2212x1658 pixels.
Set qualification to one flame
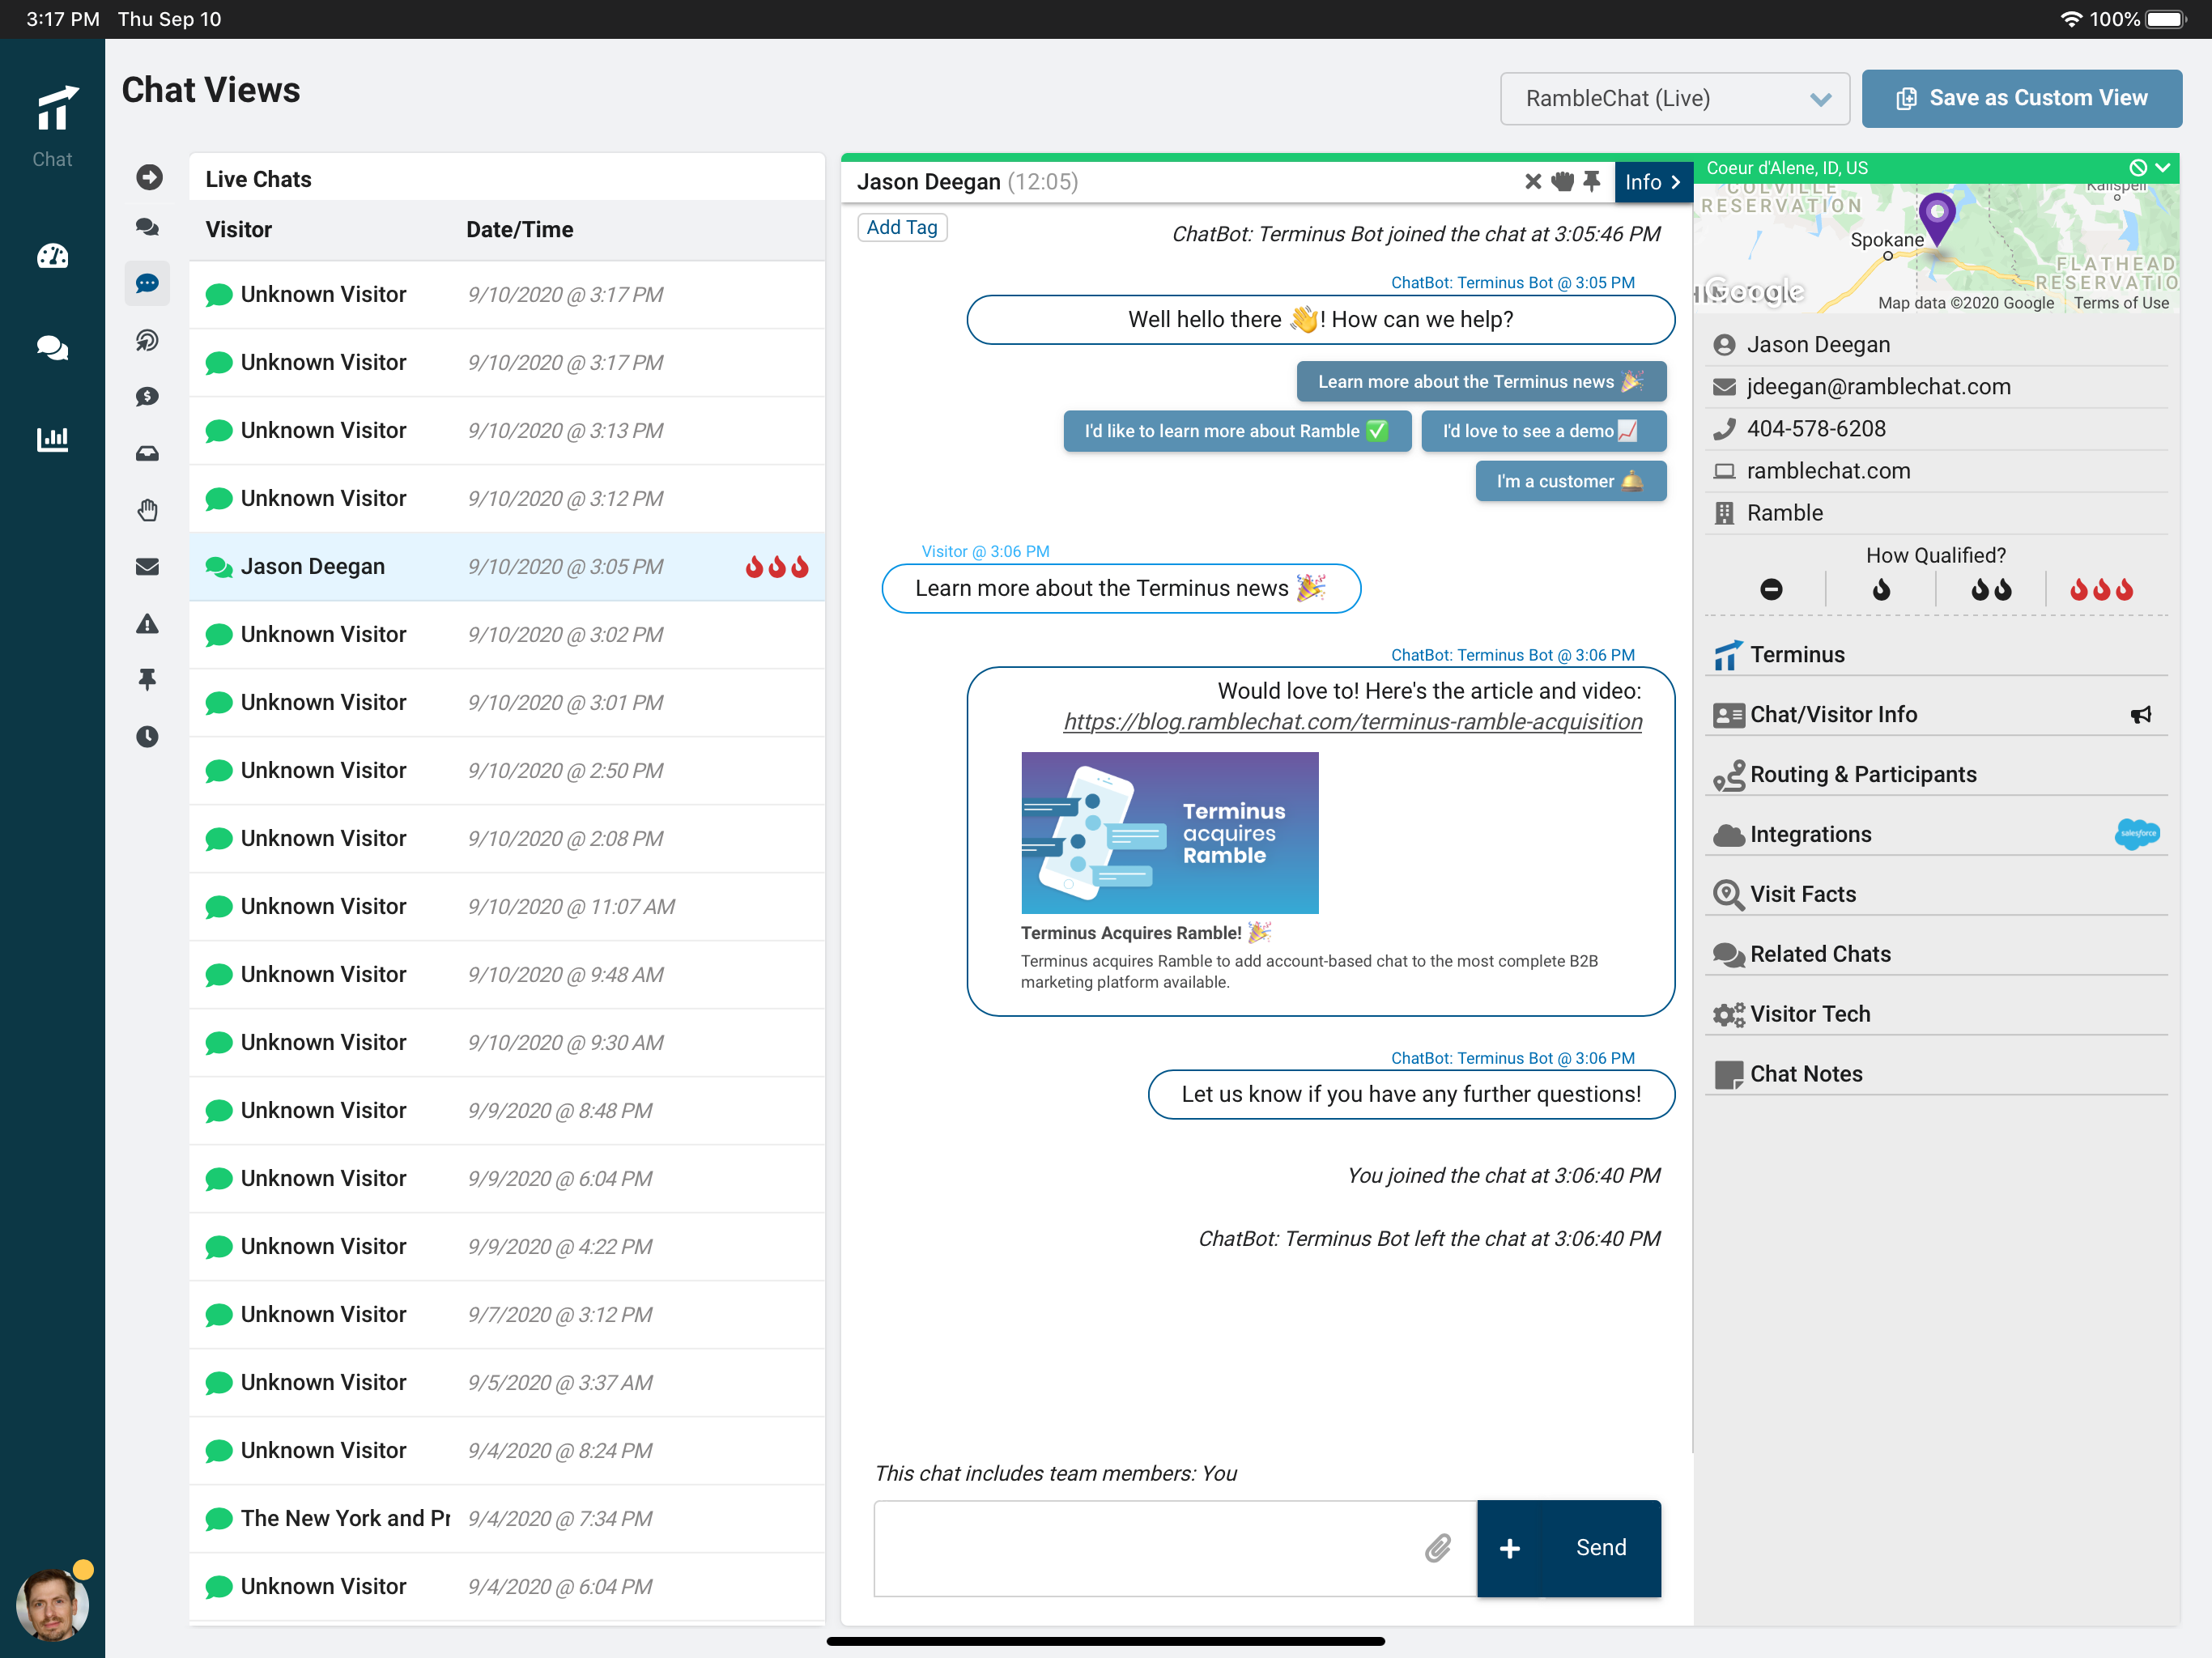pyautogui.click(x=1881, y=590)
